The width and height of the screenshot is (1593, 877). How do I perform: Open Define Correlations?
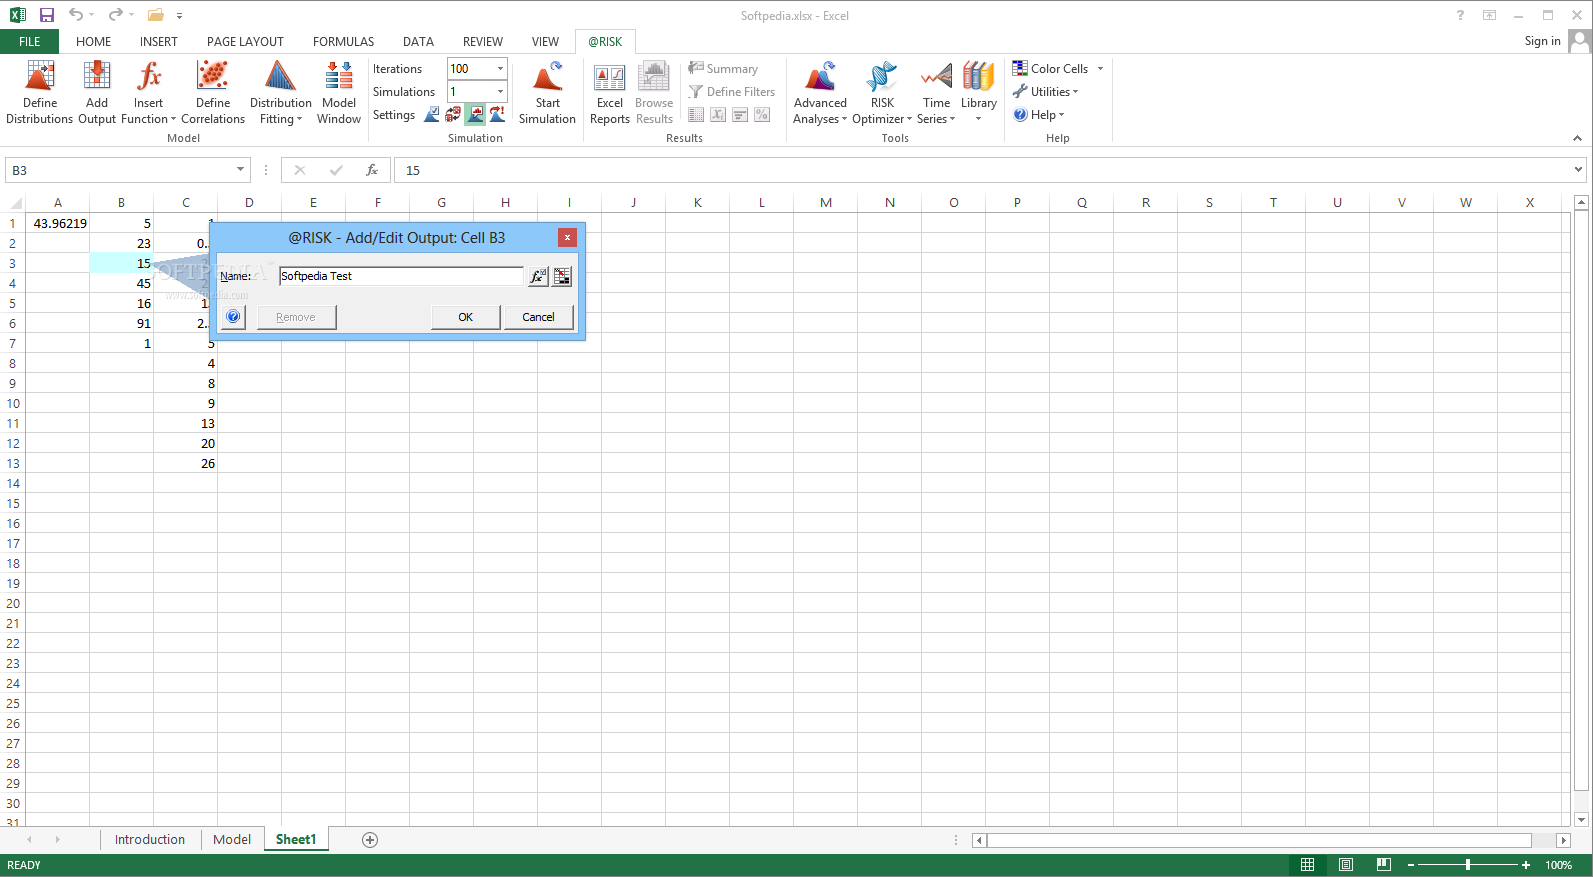click(x=213, y=92)
